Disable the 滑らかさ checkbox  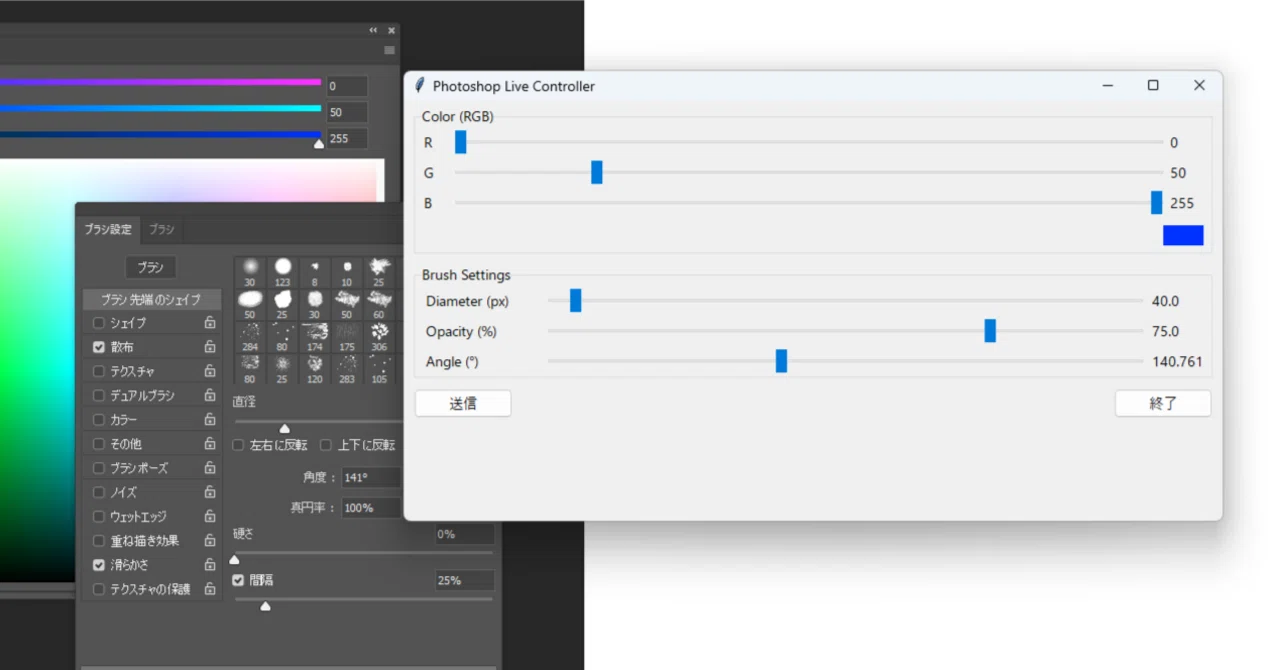coord(99,565)
